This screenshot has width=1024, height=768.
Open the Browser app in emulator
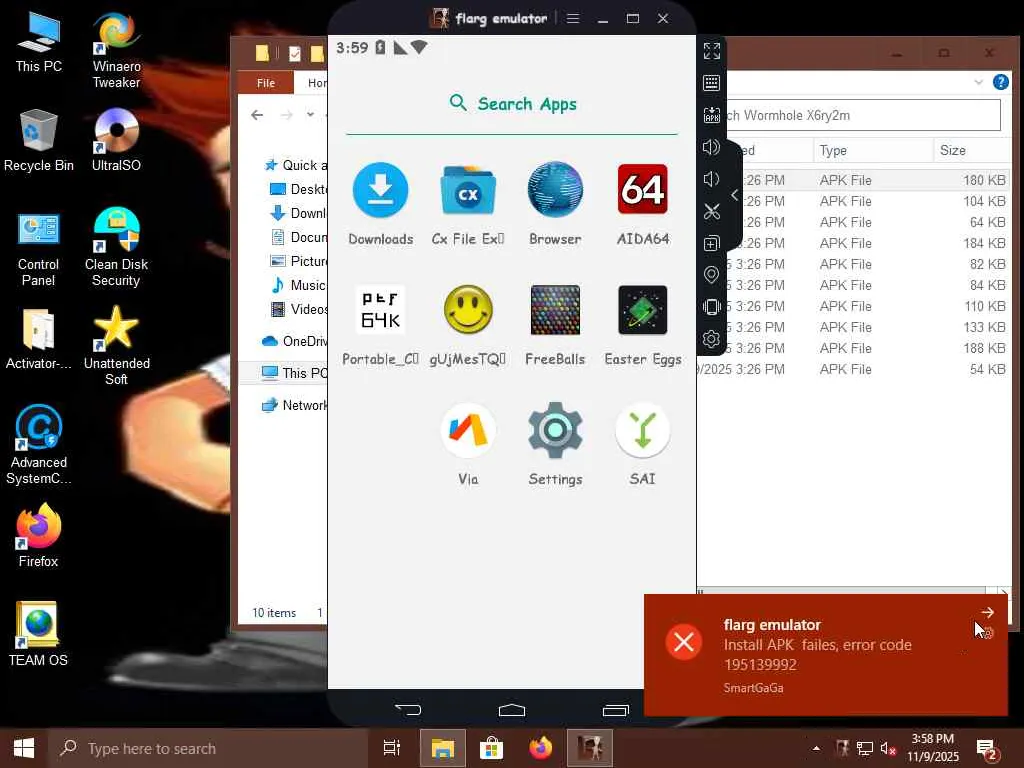coord(555,190)
